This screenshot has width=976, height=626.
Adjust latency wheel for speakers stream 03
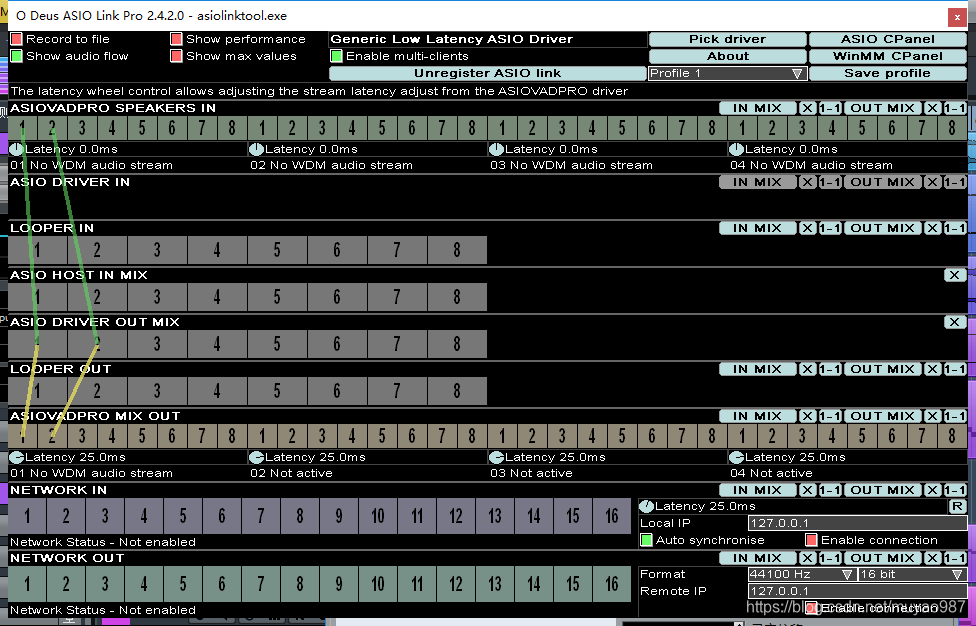[x=496, y=149]
